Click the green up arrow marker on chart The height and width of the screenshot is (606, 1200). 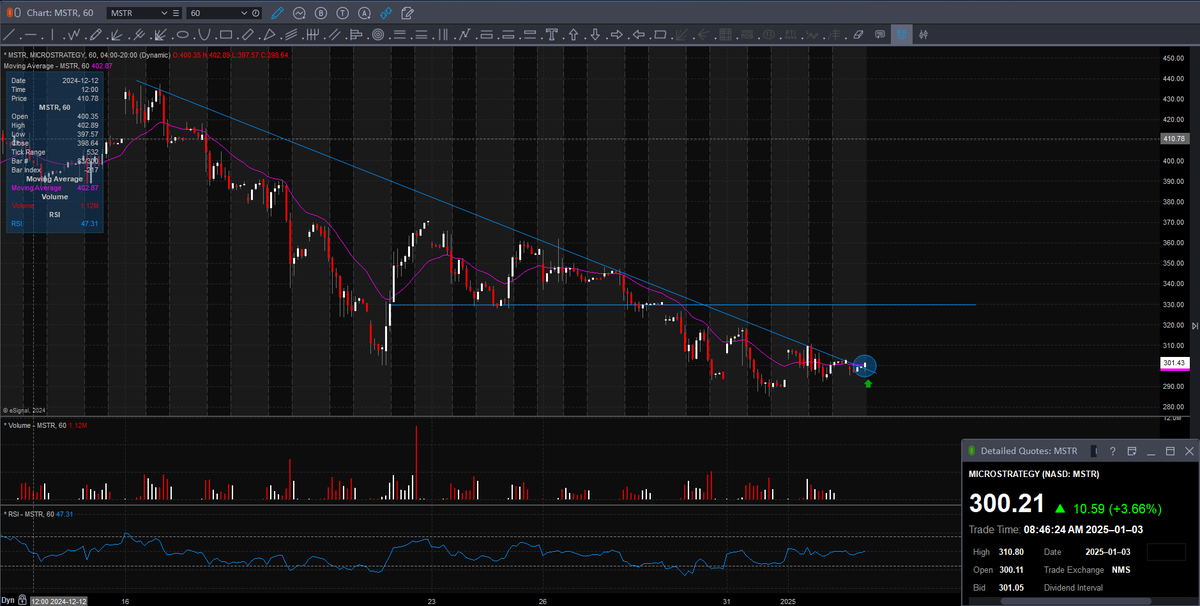[x=867, y=382]
